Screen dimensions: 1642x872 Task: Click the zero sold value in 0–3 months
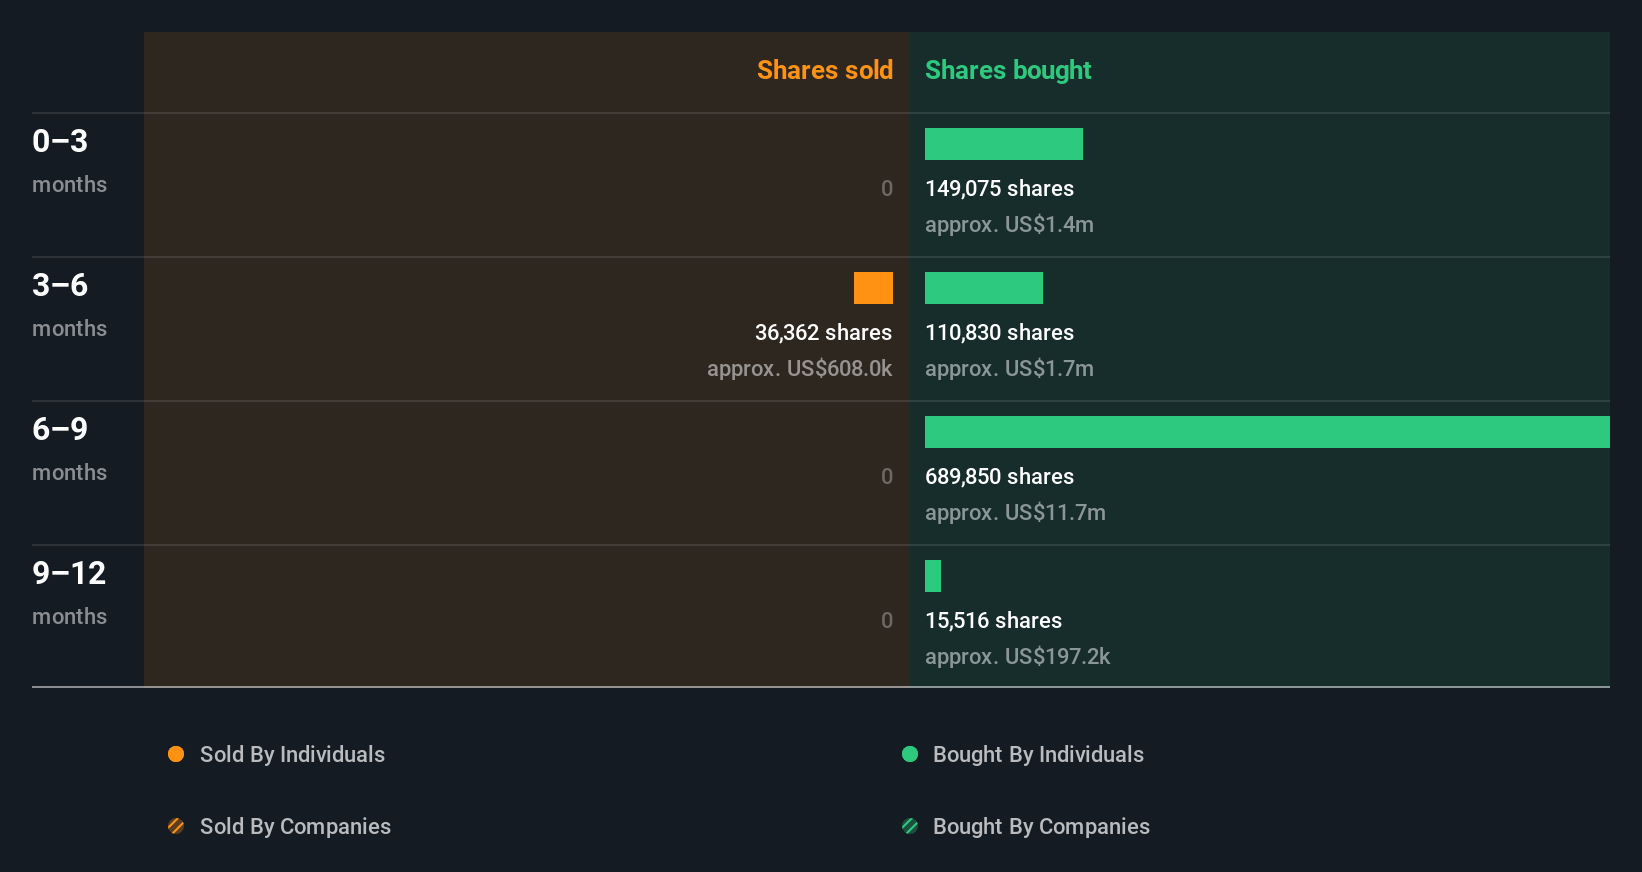point(887,188)
